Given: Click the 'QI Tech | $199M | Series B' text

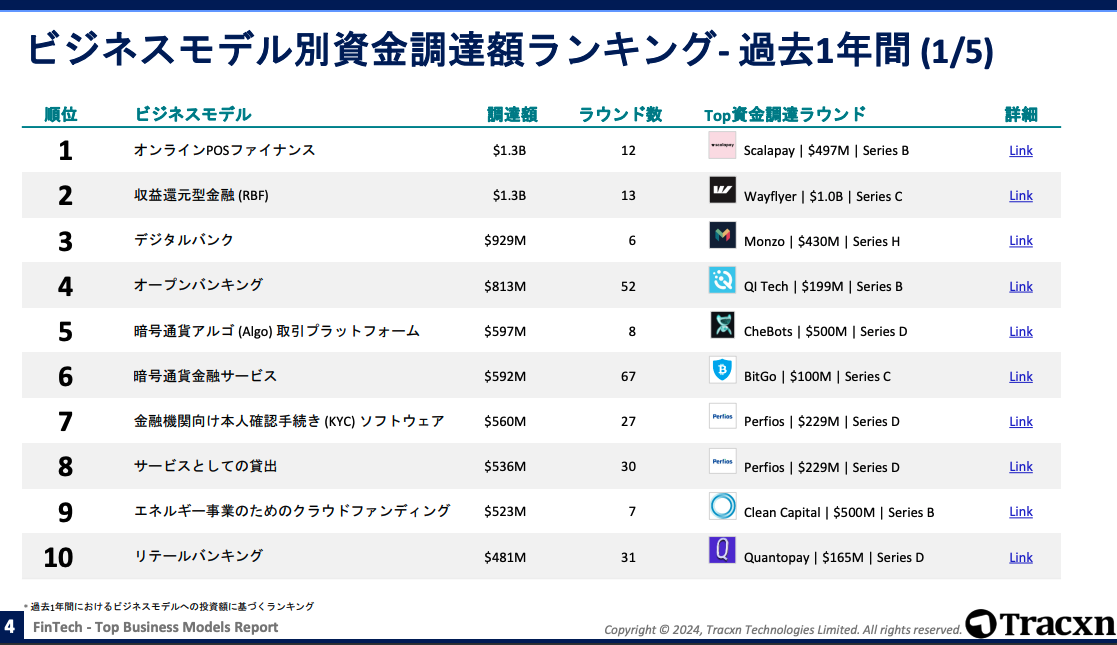Looking at the screenshot, I should click(823, 287).
